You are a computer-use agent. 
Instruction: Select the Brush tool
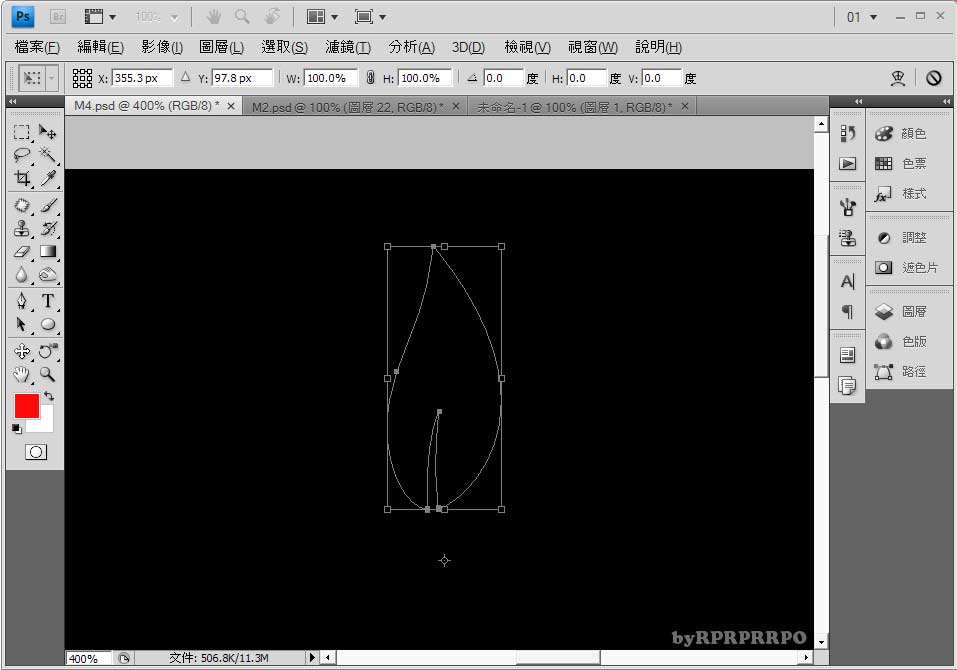pos(48,206)
